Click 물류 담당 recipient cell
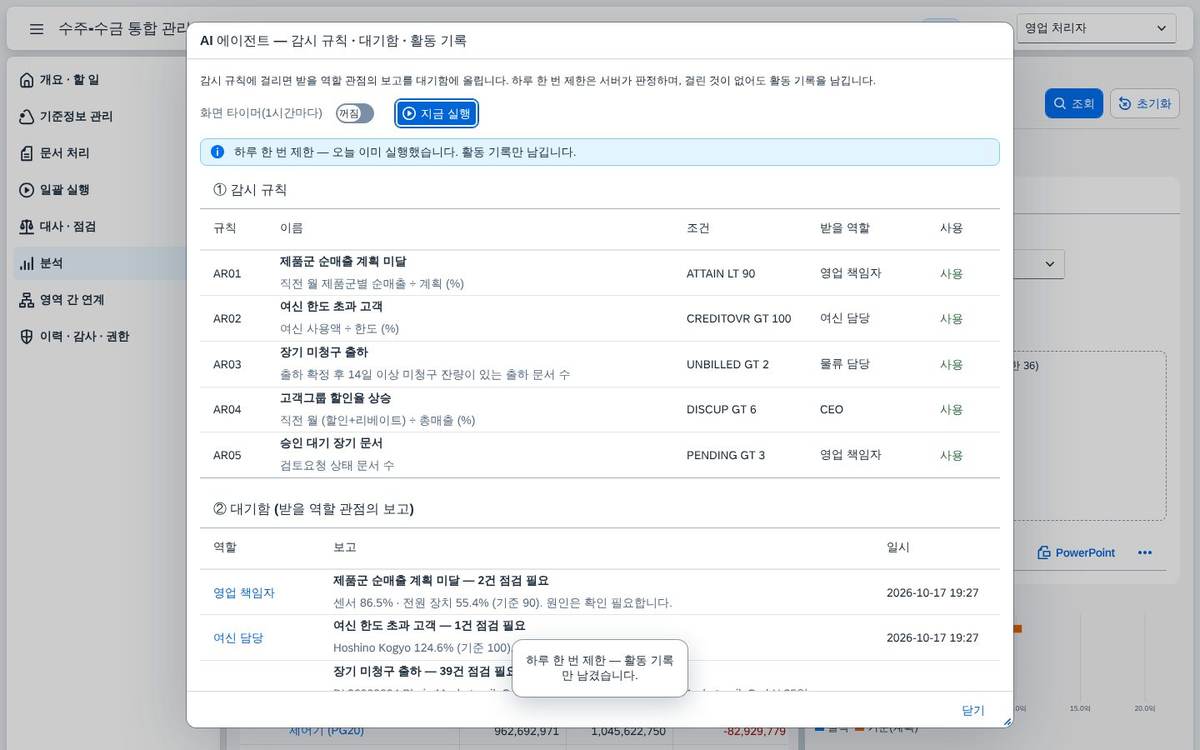This screenshot has height=750, width=1200. click(x=845, y=364)
